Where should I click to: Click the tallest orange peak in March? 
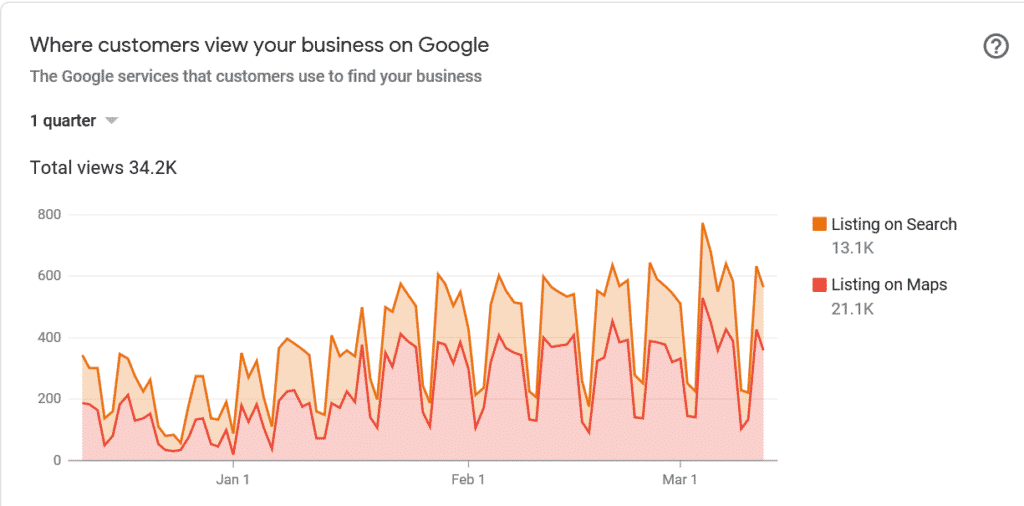[x=702, y=224]
